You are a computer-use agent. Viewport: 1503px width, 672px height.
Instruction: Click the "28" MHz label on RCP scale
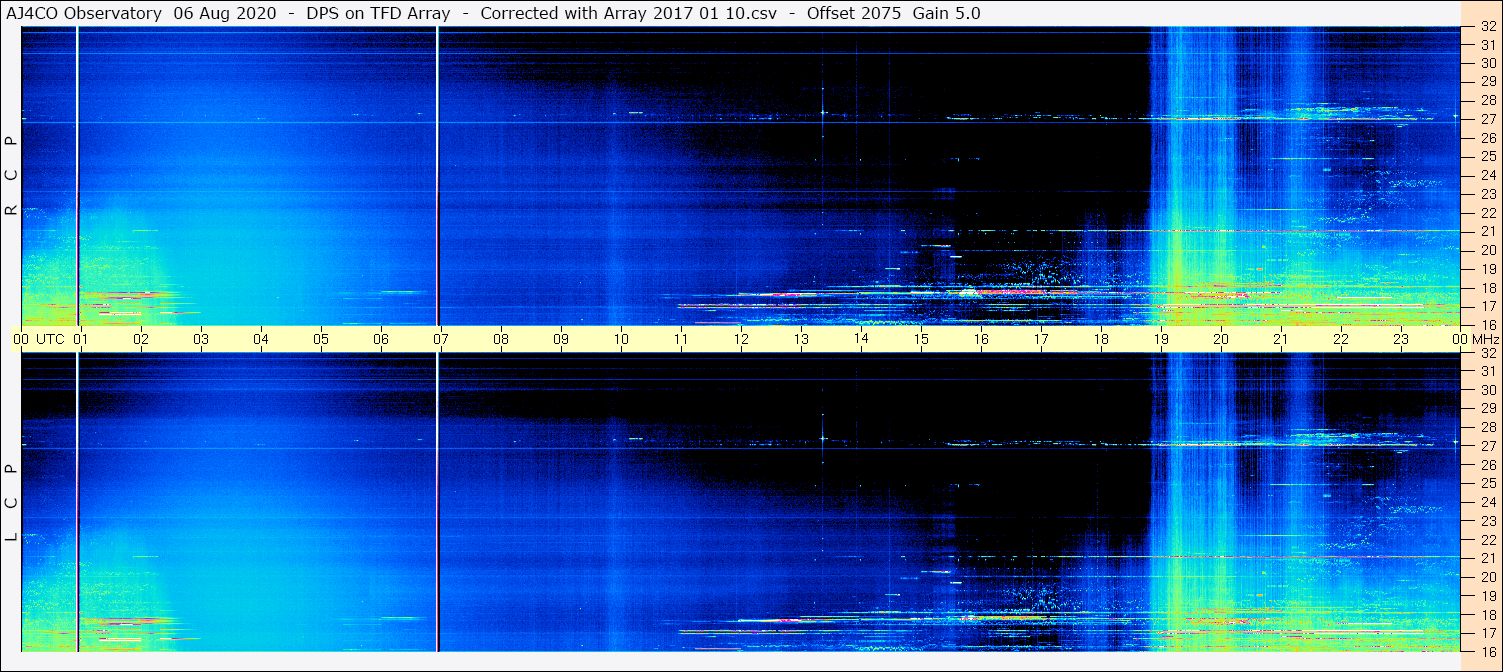pyautogui.click(x=1487, y=101)
